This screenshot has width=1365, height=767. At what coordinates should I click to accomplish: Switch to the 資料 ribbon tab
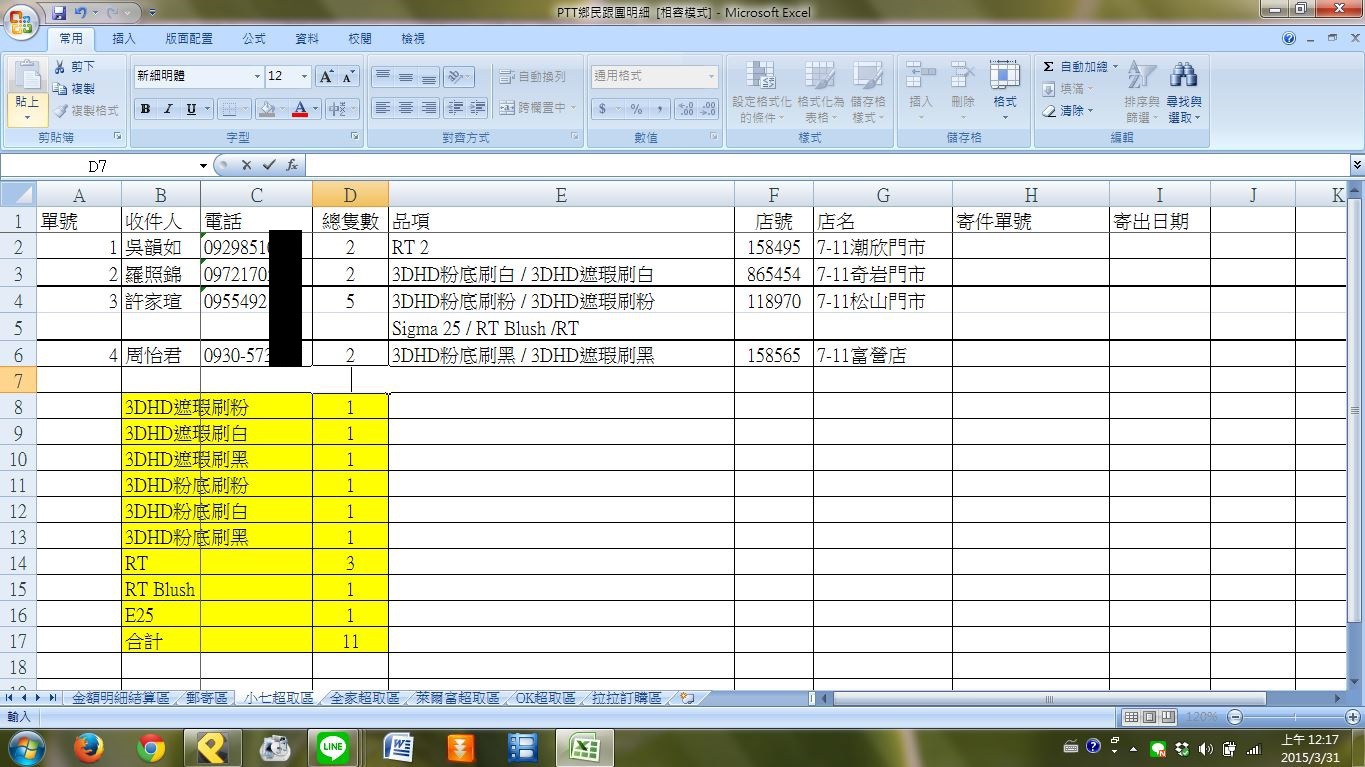click(x=307, y=39)
